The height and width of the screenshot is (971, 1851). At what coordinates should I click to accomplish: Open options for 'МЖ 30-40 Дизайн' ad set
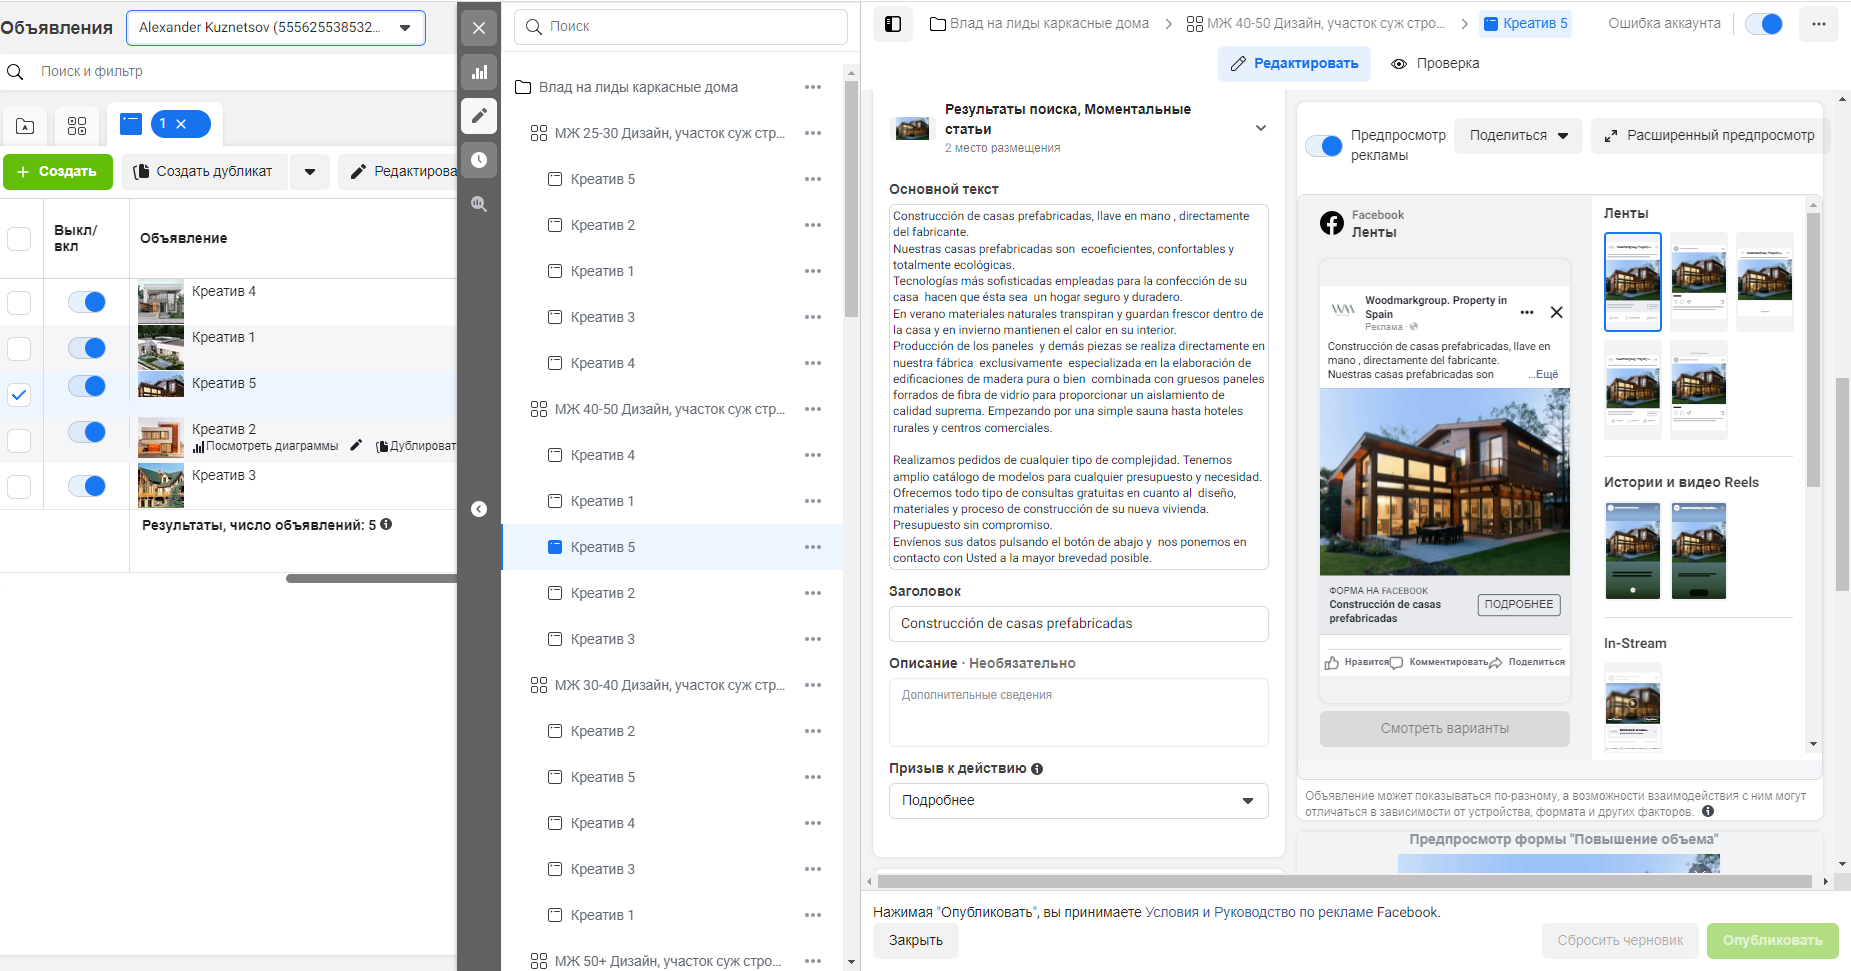coord(813,685)
